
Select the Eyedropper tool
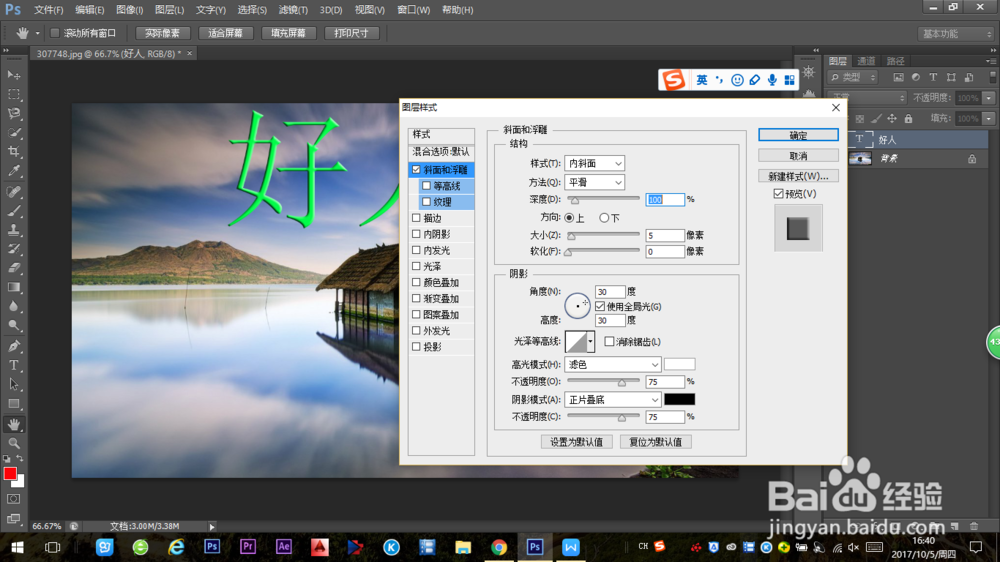coord(13,171)
